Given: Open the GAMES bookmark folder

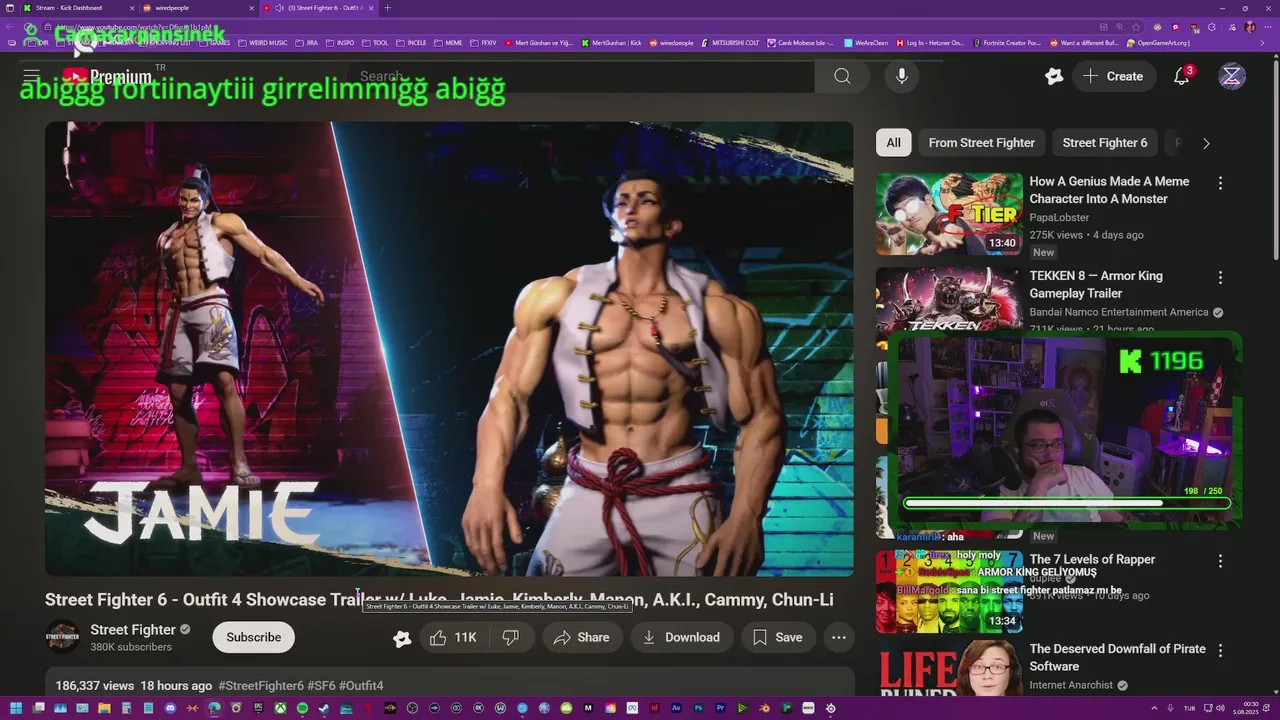Looking at the screenshot, I should click(x=215, y=43).
